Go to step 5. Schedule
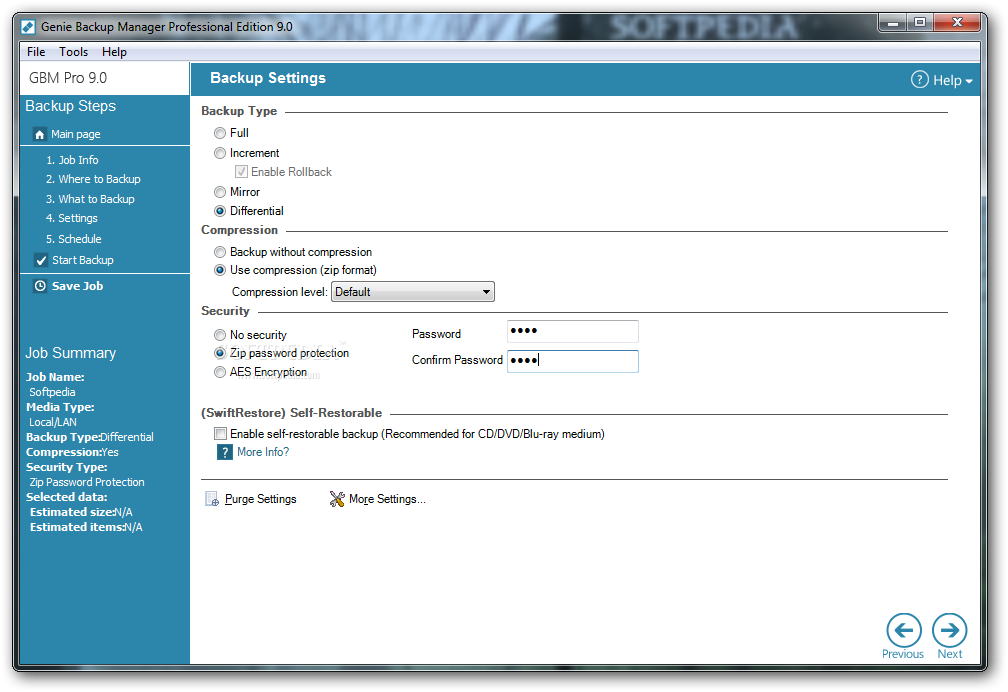Screen dimensions: 1008x692 [73, 239]
